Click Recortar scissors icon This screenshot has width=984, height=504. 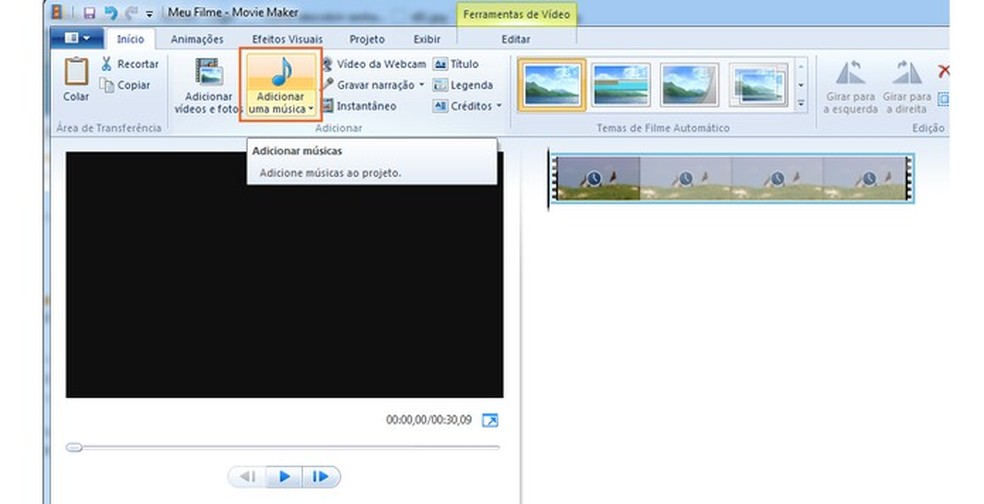coord(106,63)
